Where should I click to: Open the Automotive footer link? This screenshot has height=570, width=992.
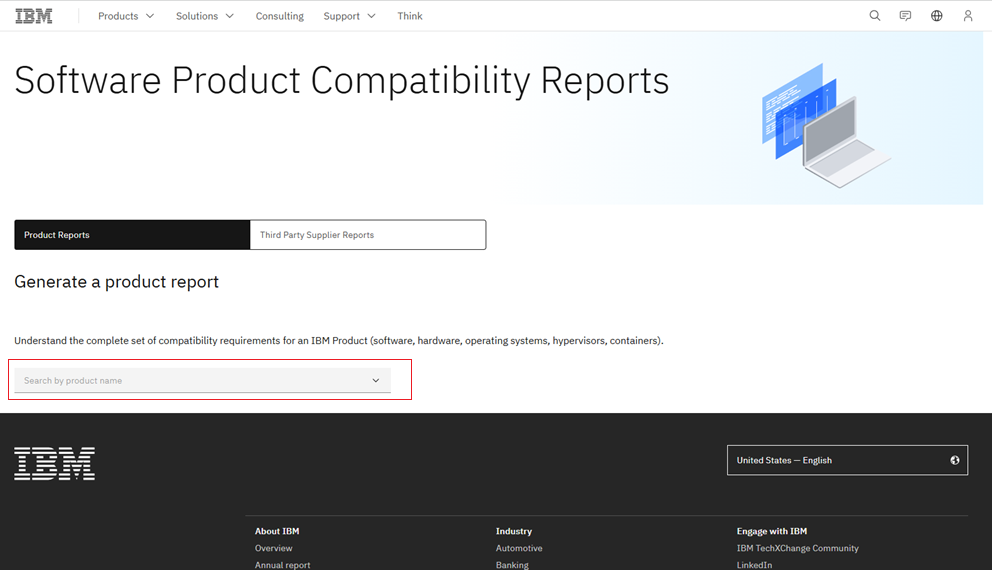[x=519, y=548]
